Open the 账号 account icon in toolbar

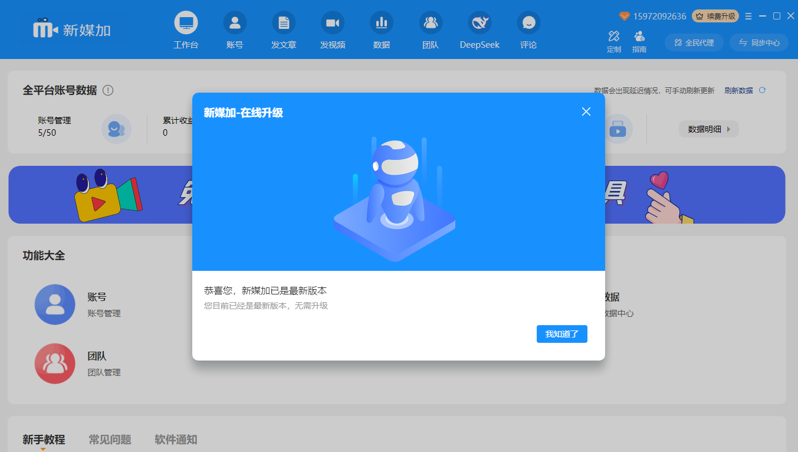[x=235, y=23]
